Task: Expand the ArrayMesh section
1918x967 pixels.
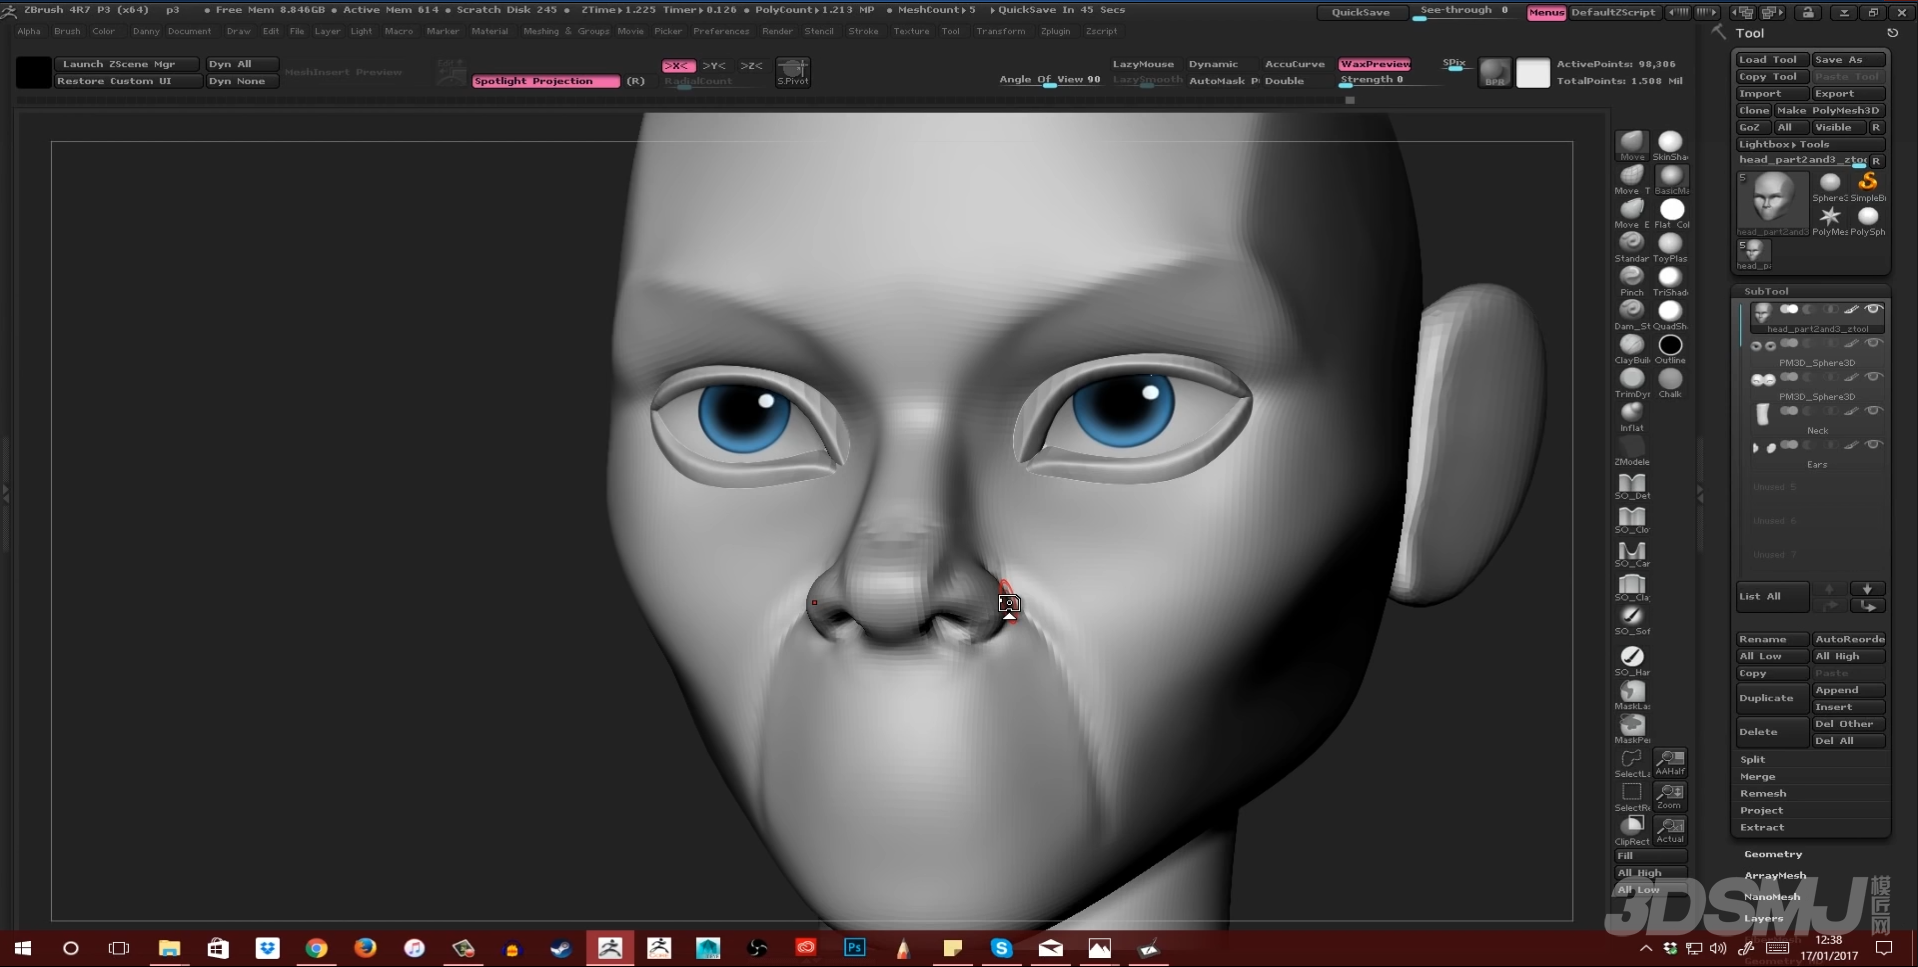Action: point(1775,875)
